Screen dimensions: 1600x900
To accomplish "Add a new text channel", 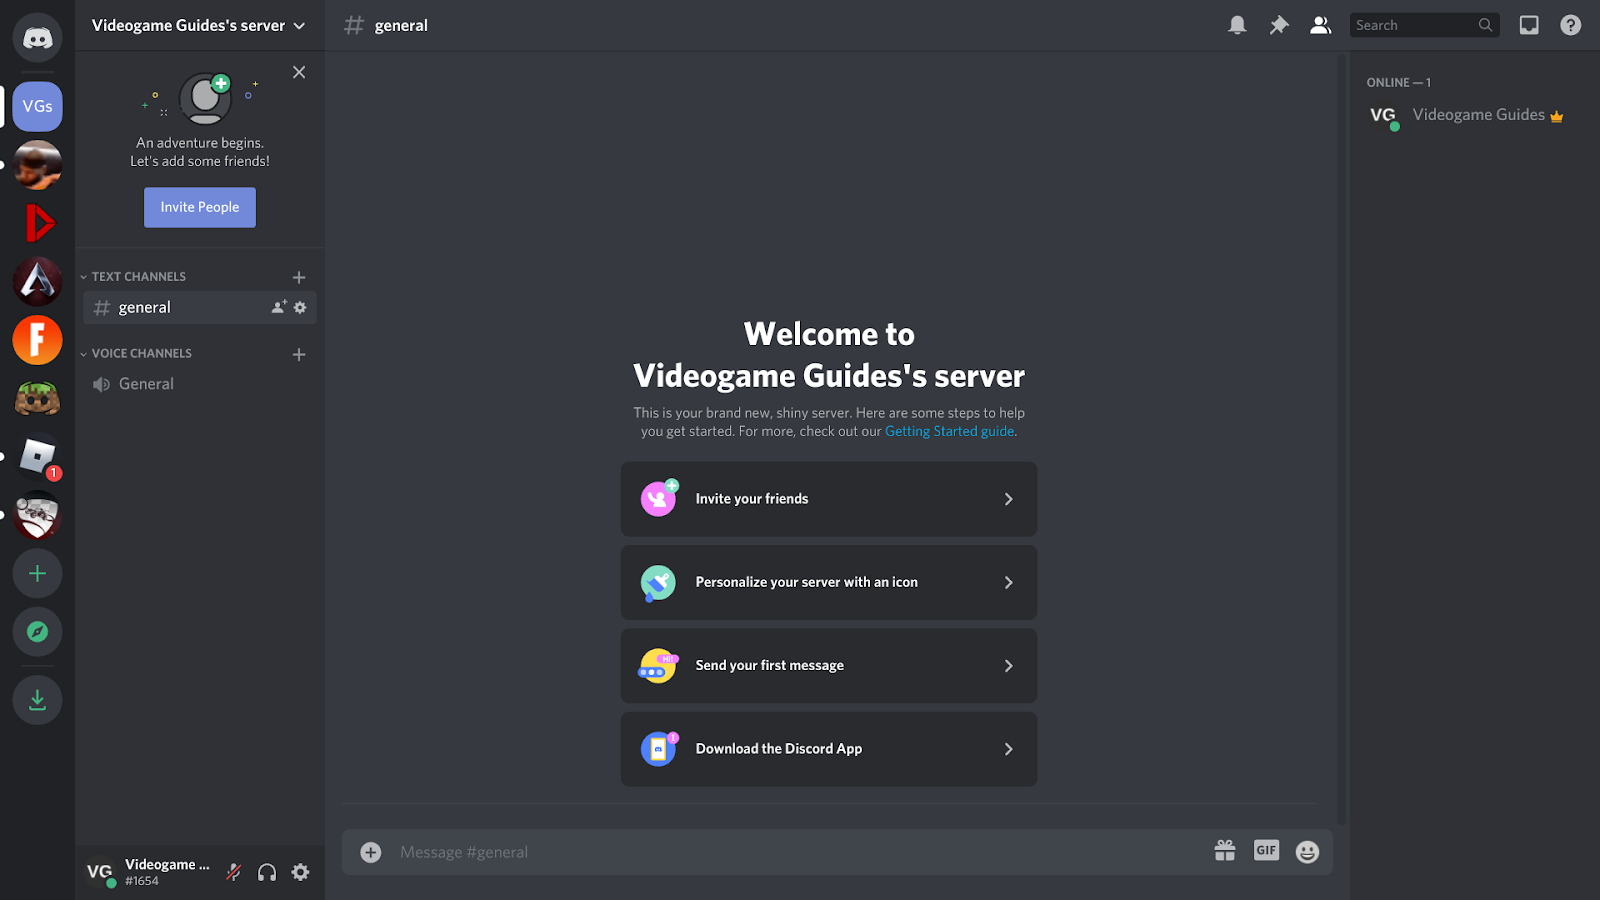I will coord(299,277).
